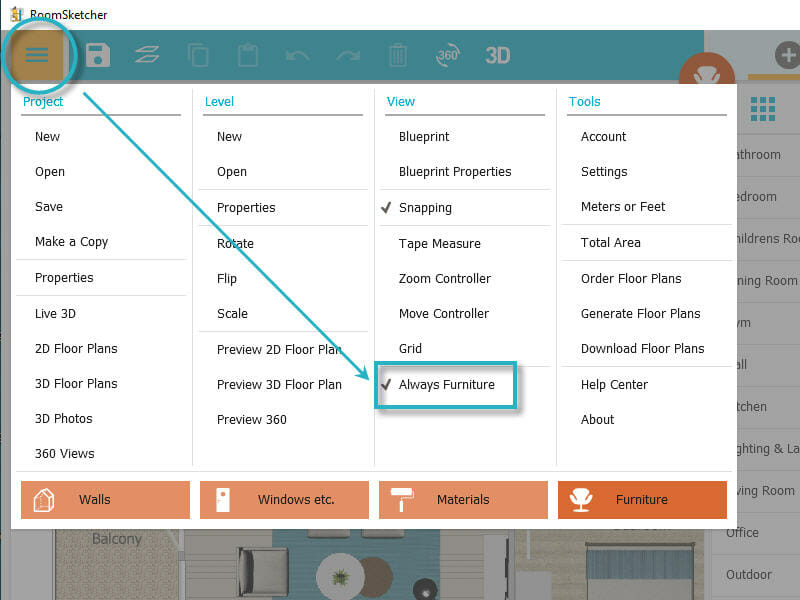Select the Levels stack icon
Screen dimensions: 800x600
(148, 55)
